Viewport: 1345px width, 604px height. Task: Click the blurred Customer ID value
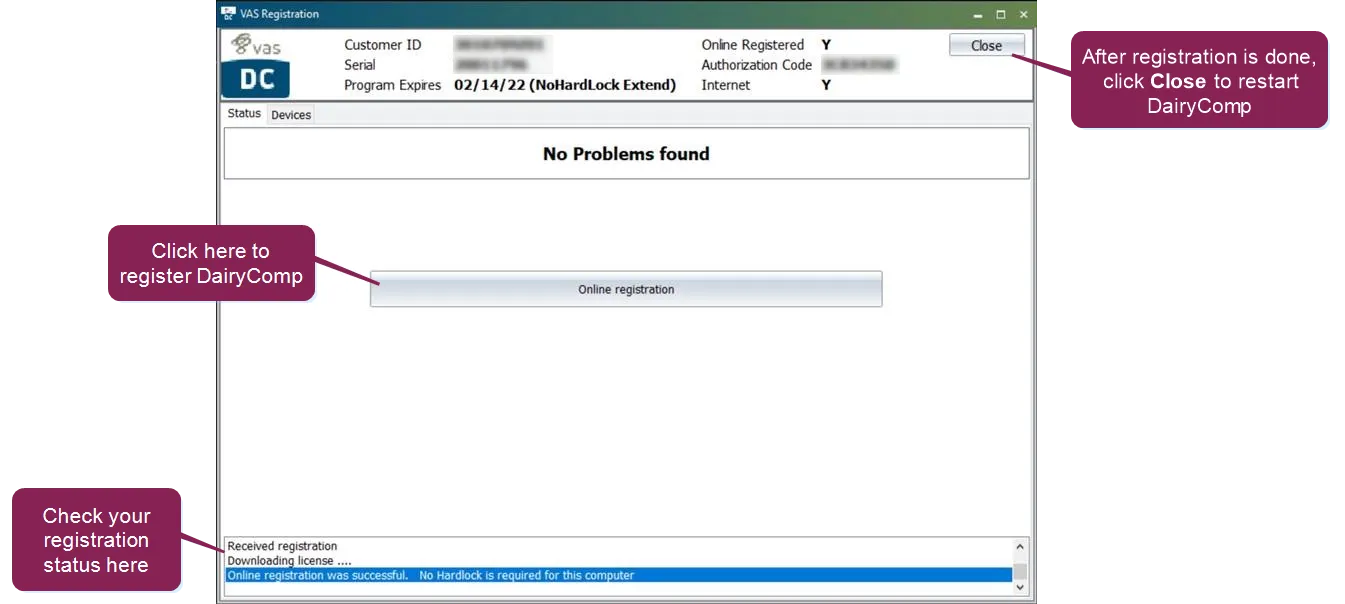(x=502, y=45)
